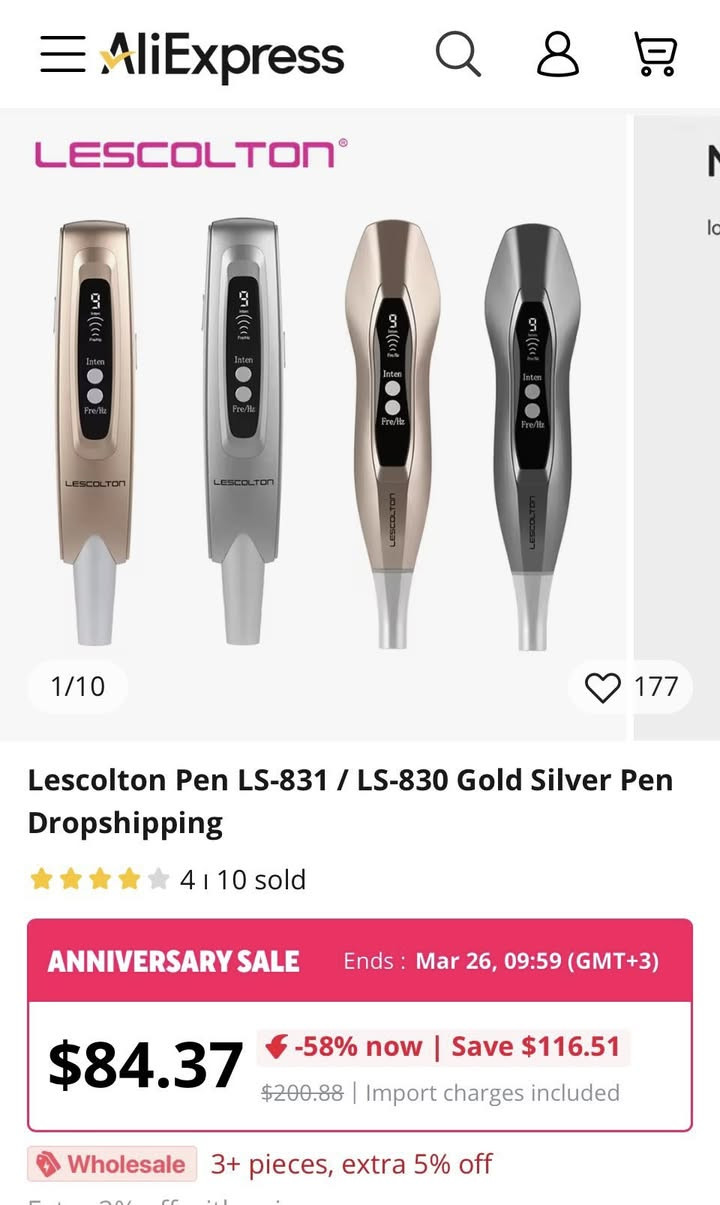Click the Wholesale tag icon

click(48, 1164)
